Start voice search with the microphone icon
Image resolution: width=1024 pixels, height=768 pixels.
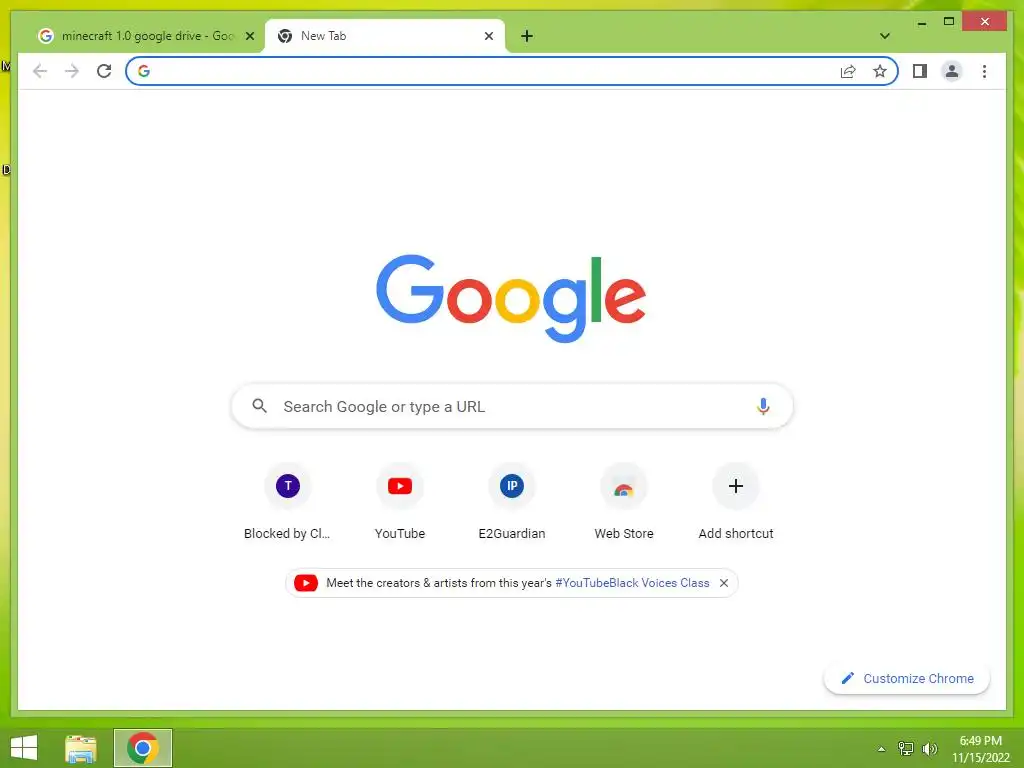763,406
